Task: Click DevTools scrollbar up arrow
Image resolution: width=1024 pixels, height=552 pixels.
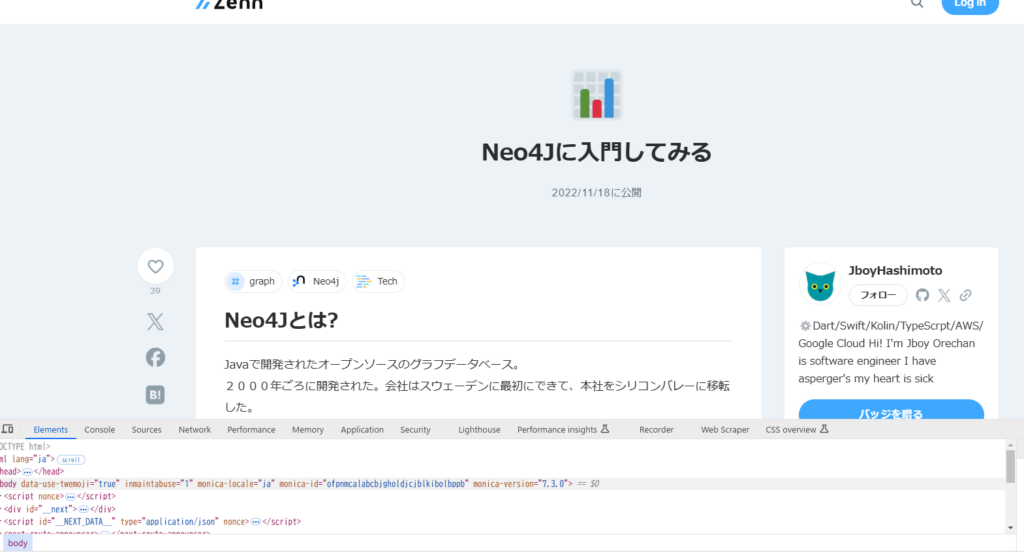Action: 1010,445
